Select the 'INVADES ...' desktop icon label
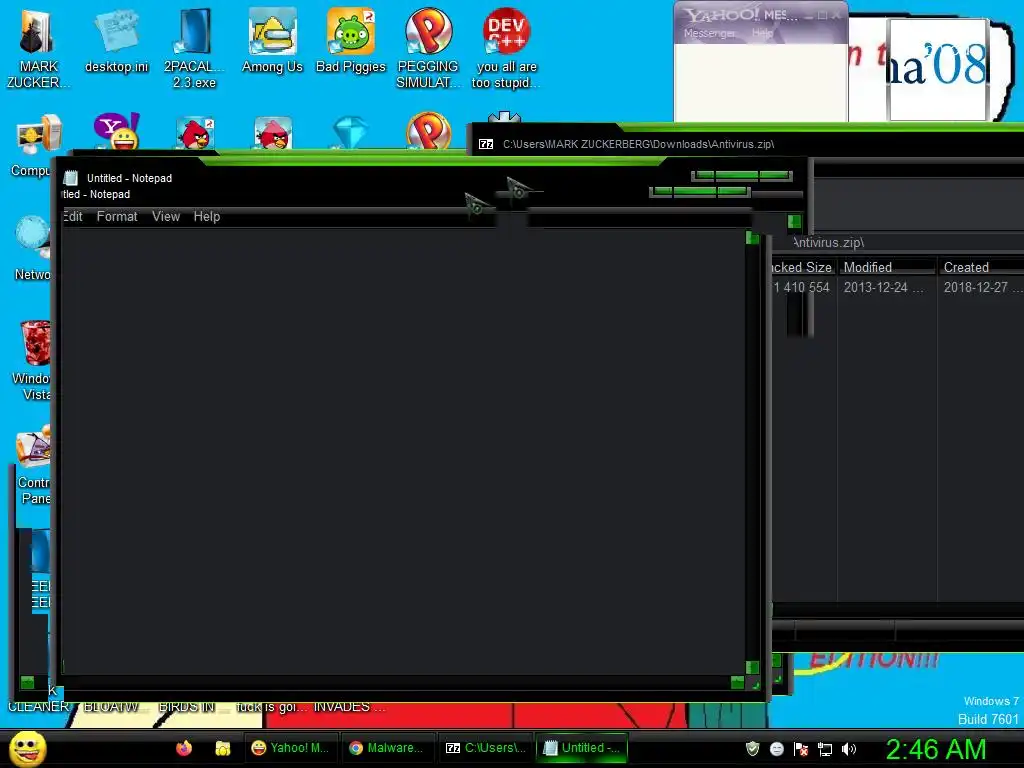Viewport: 1024px width, 768px height. click(x=349, y=707)
